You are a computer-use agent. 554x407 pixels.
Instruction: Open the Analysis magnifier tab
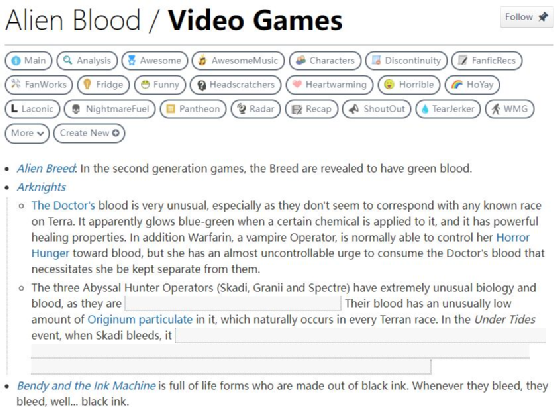click(x=87, y=60)
